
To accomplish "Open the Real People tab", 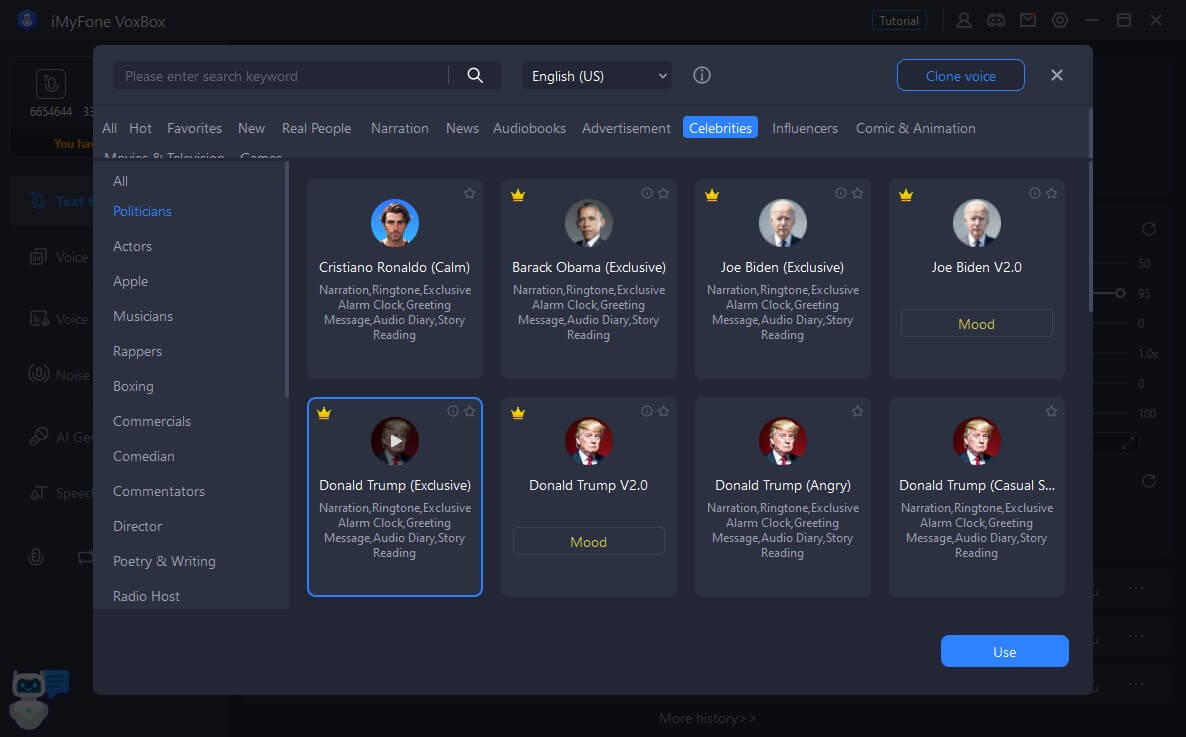I will coord(316,128).
